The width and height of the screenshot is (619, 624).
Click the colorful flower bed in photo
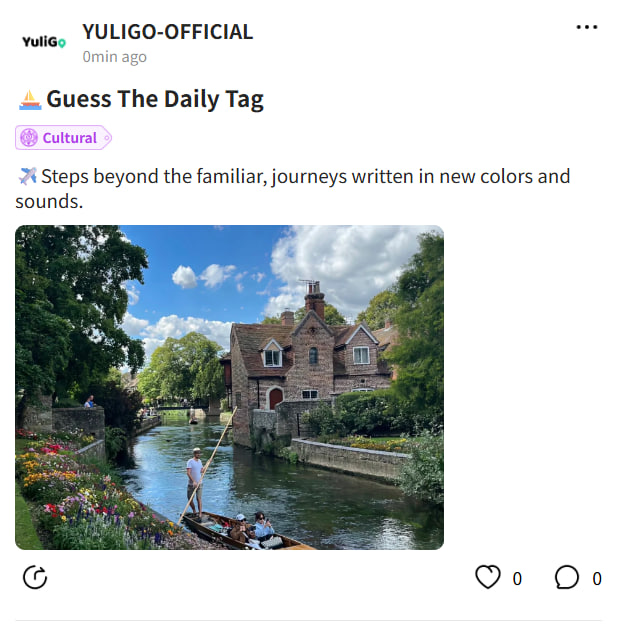(x=88, y=493)
